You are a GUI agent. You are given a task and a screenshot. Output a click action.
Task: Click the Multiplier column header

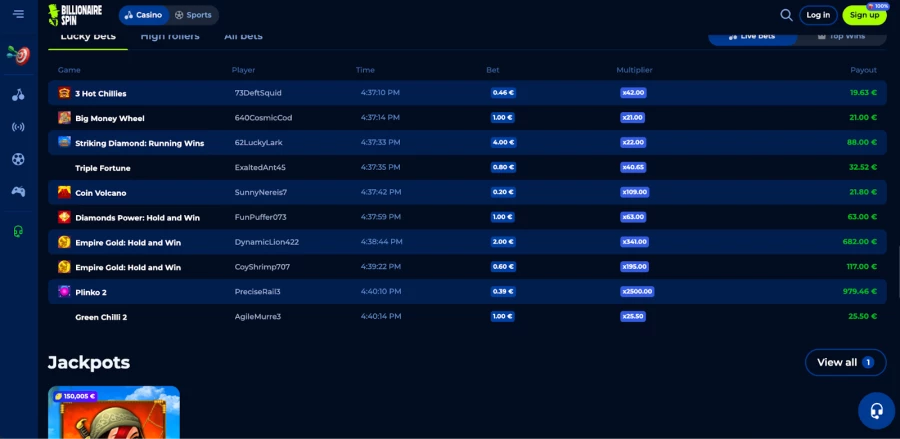click(634, 70)
